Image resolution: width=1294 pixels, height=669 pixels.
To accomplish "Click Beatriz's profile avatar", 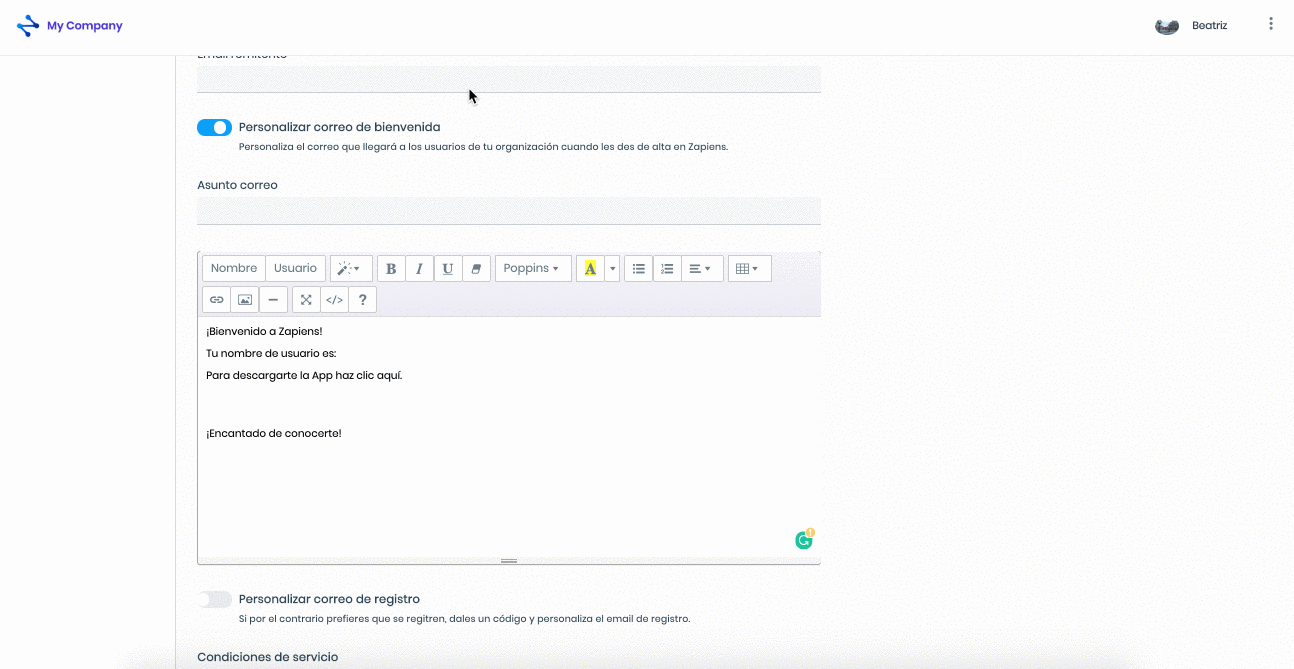I will point(1167,26).
